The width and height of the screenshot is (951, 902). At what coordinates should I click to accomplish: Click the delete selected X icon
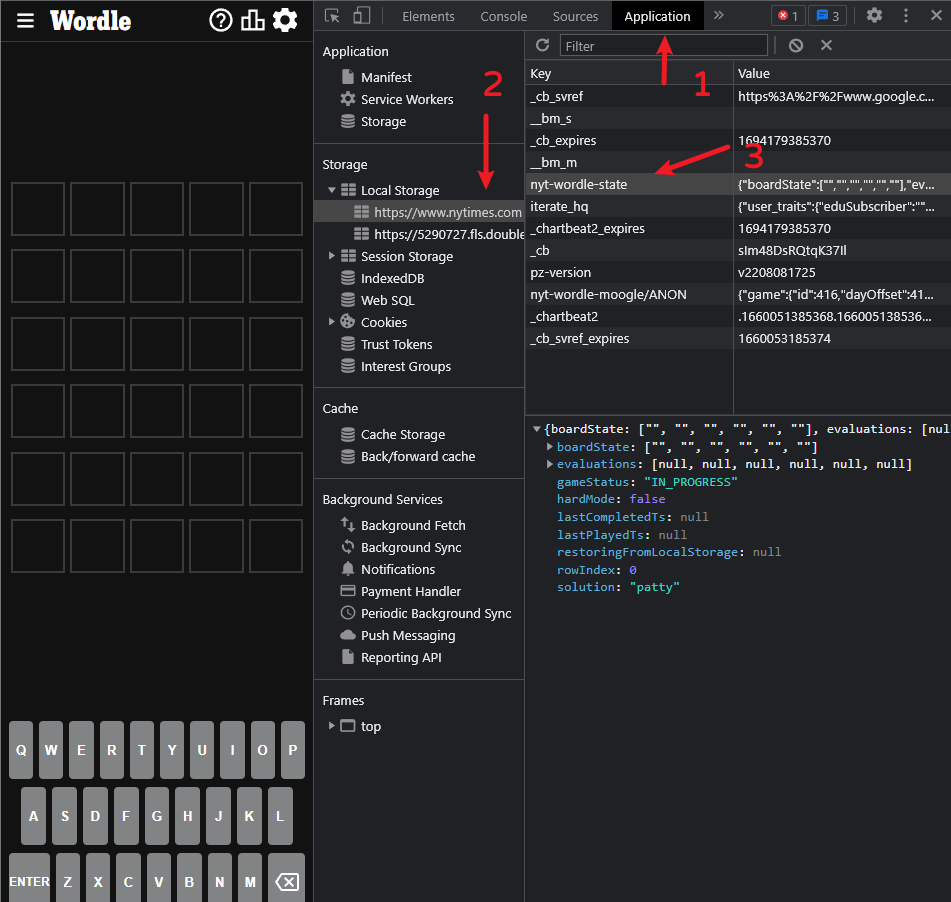826,45
